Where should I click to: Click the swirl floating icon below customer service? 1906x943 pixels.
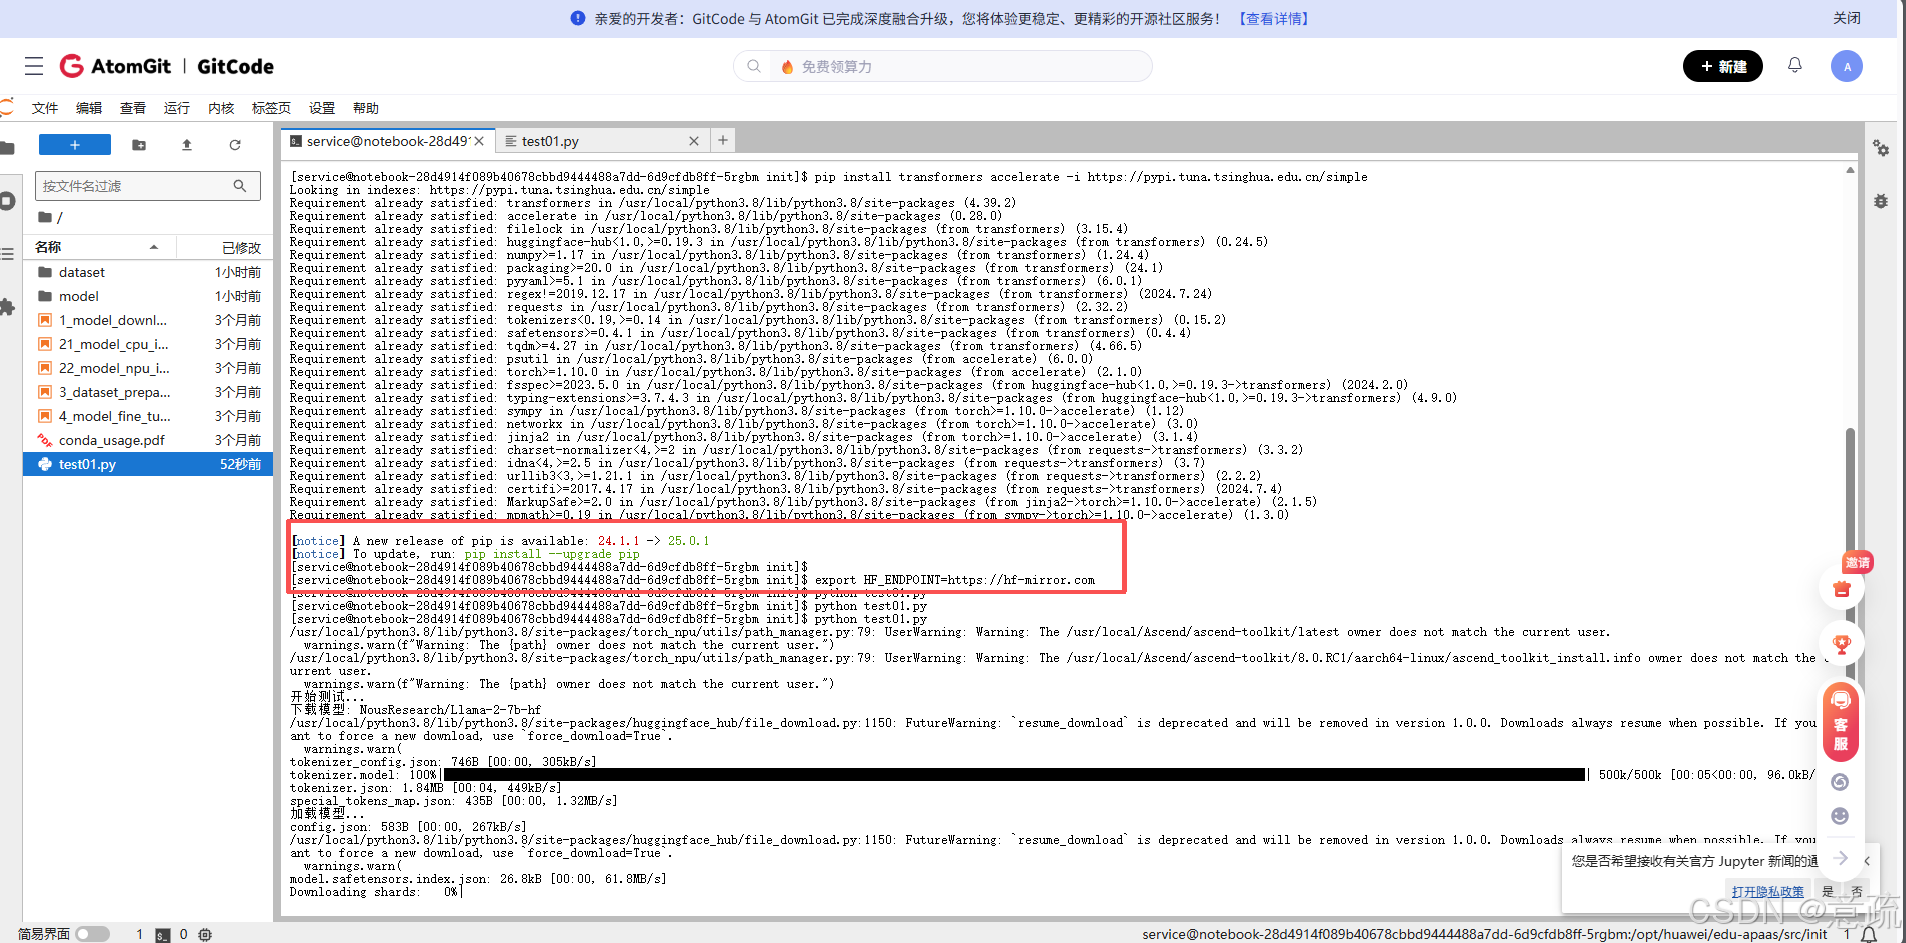[1840, 782]
